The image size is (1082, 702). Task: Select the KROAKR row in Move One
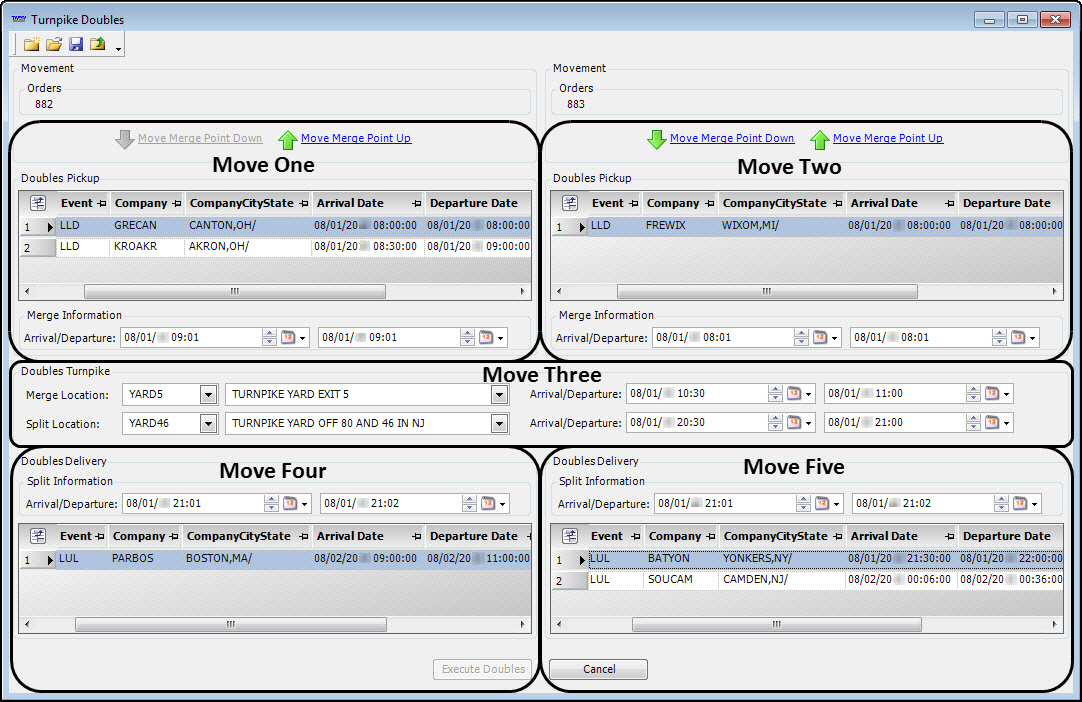tap(275, 246)
